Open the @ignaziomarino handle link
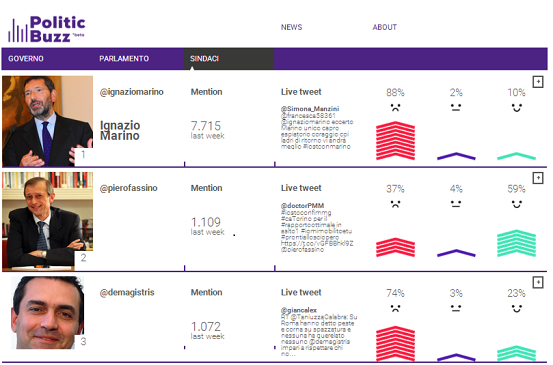The image size is (553, 365). (132, 92)
